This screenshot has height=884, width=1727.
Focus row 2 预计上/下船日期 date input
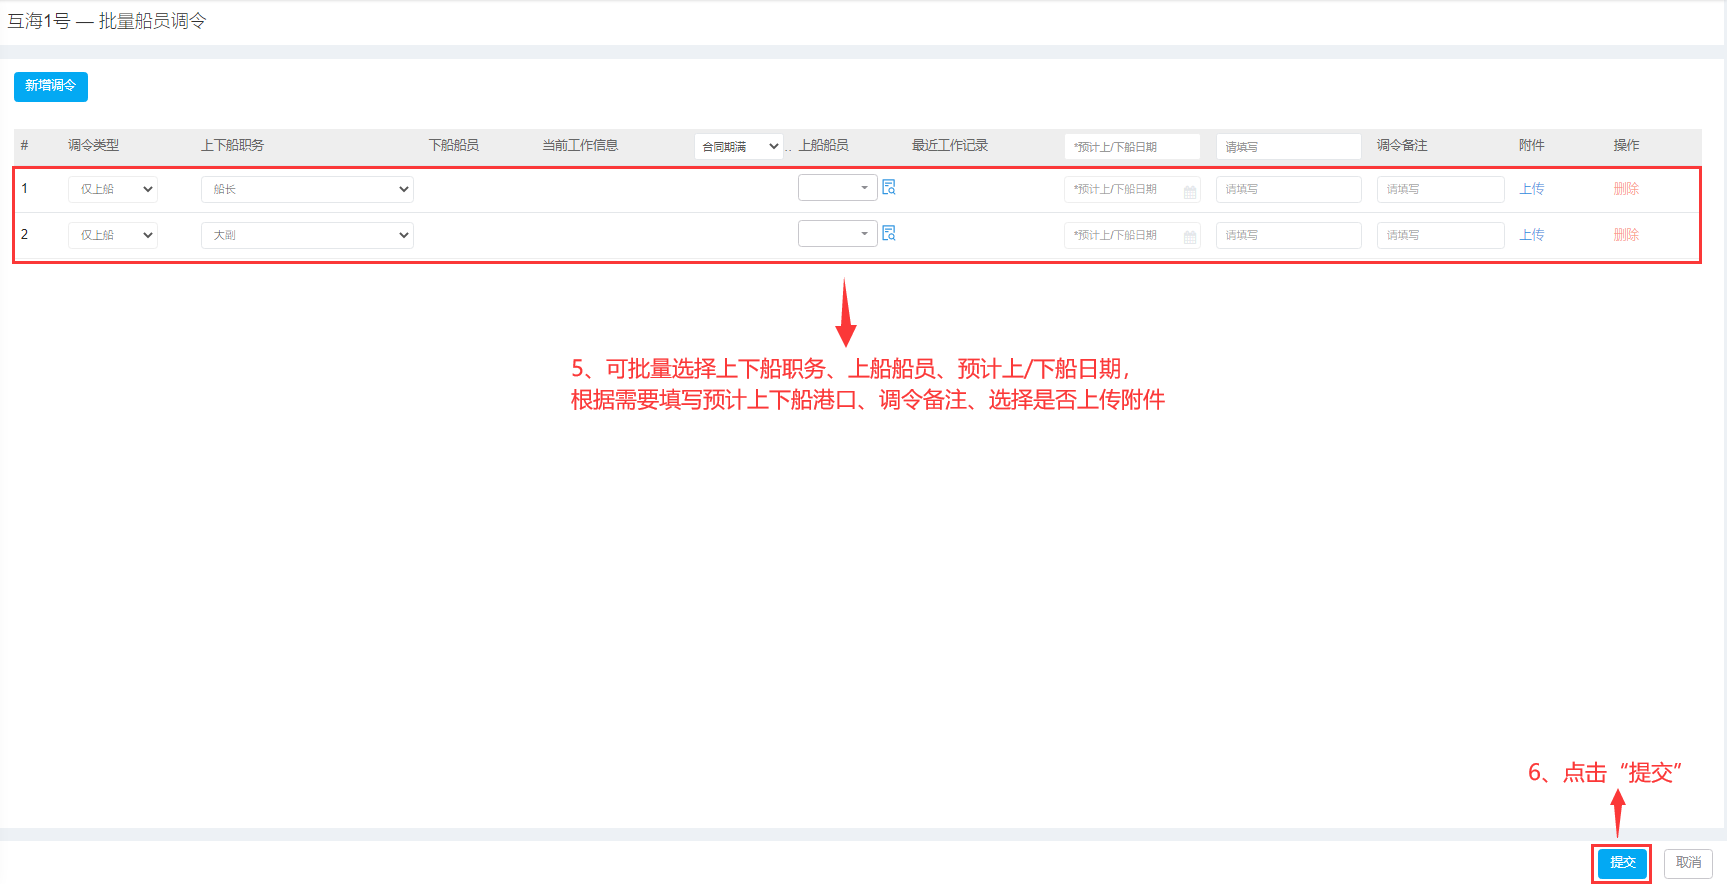coord(1132,235)
